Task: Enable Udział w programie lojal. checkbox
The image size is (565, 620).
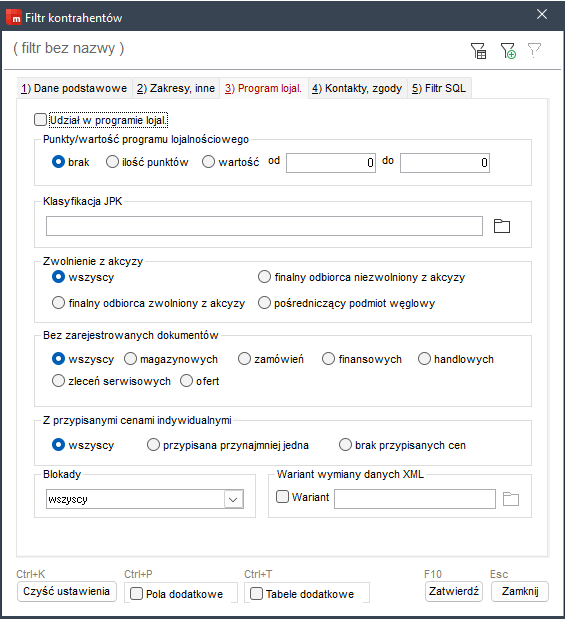Action: (x=40, y=120)
